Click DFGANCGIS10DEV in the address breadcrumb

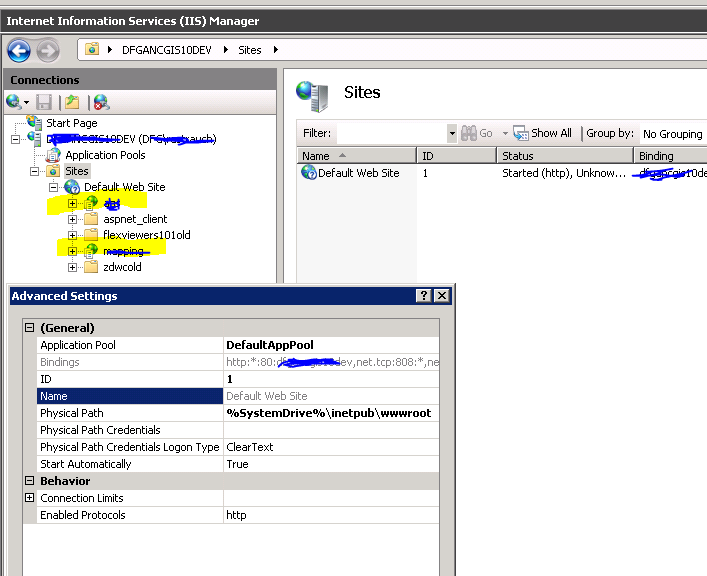click(166, 50)
